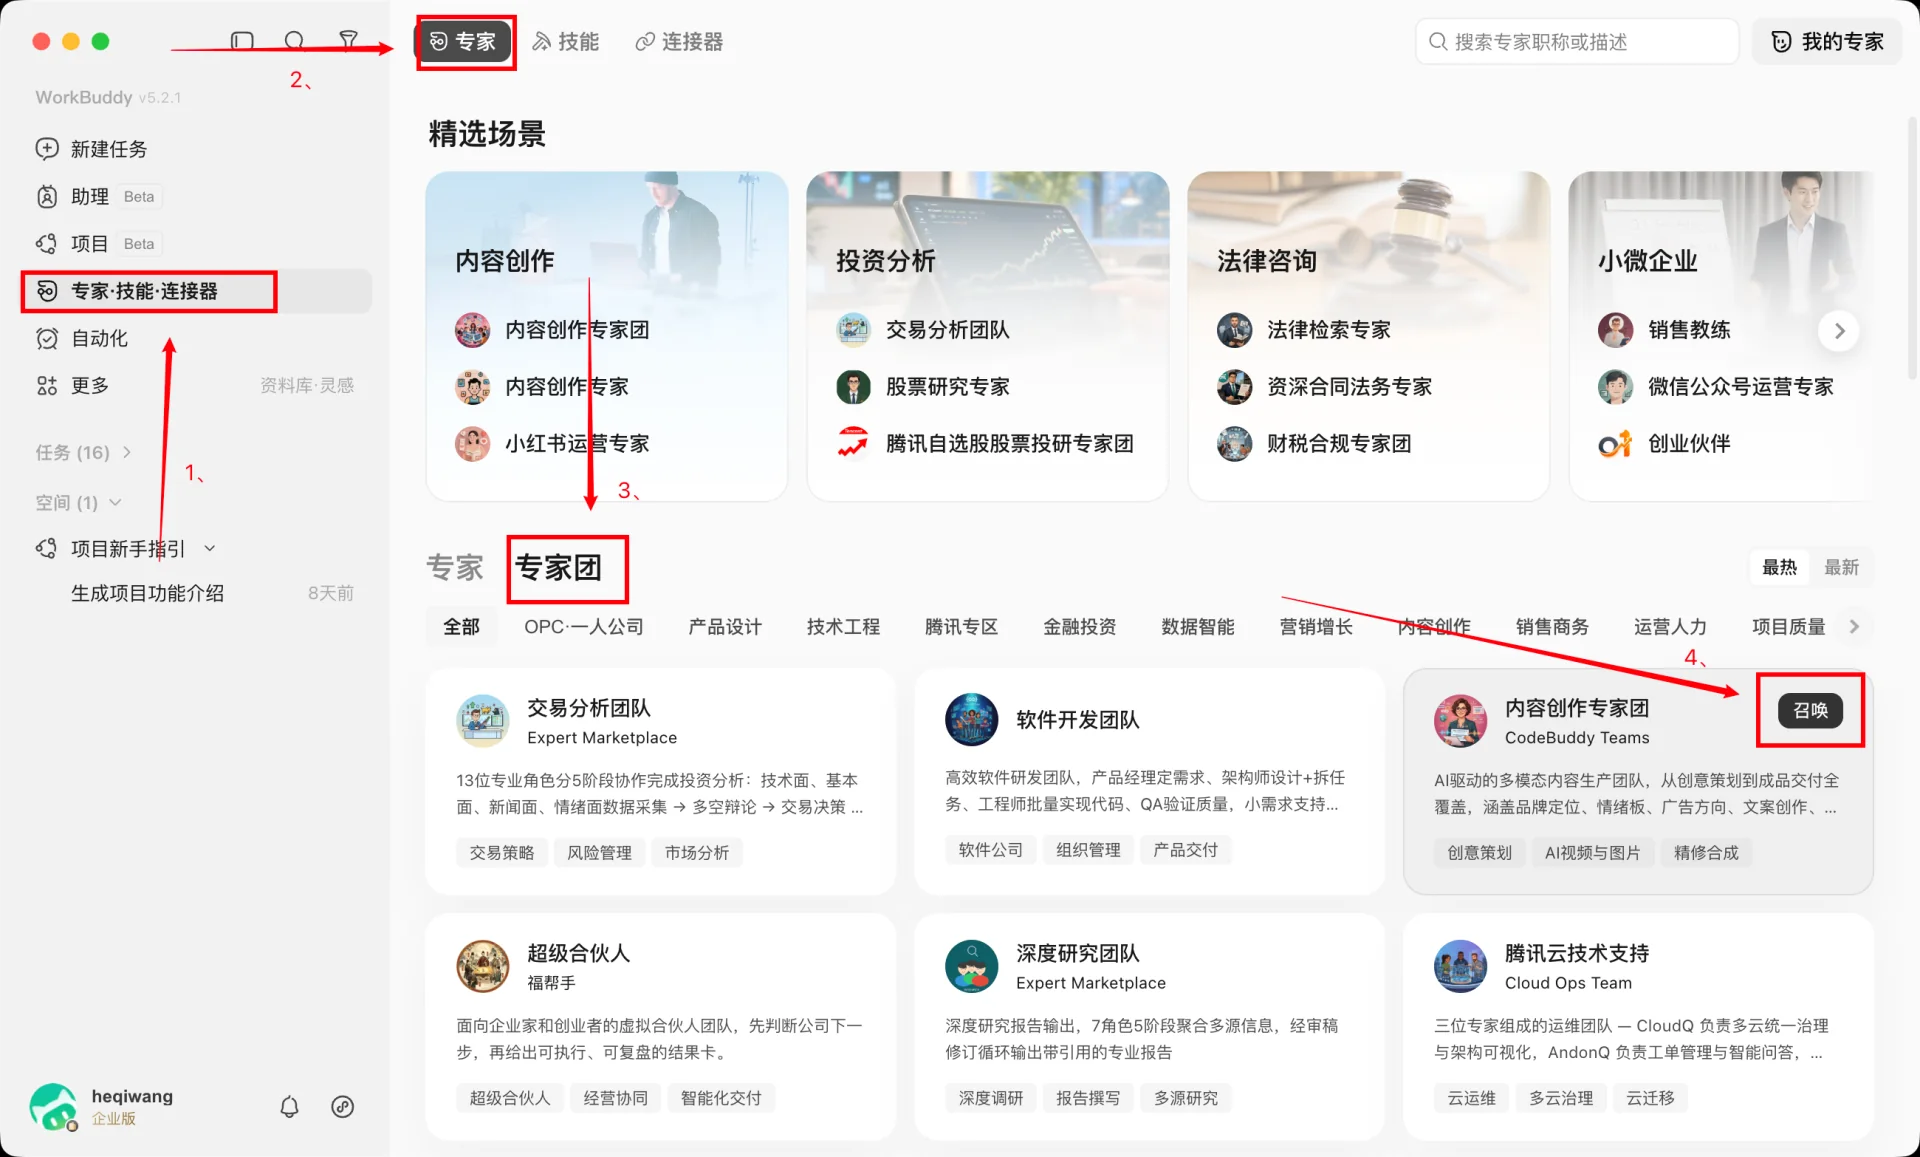Filter by 腾讯专区 category
This screenshot has height=1157, width=1920.
click(x=961, y=627)
